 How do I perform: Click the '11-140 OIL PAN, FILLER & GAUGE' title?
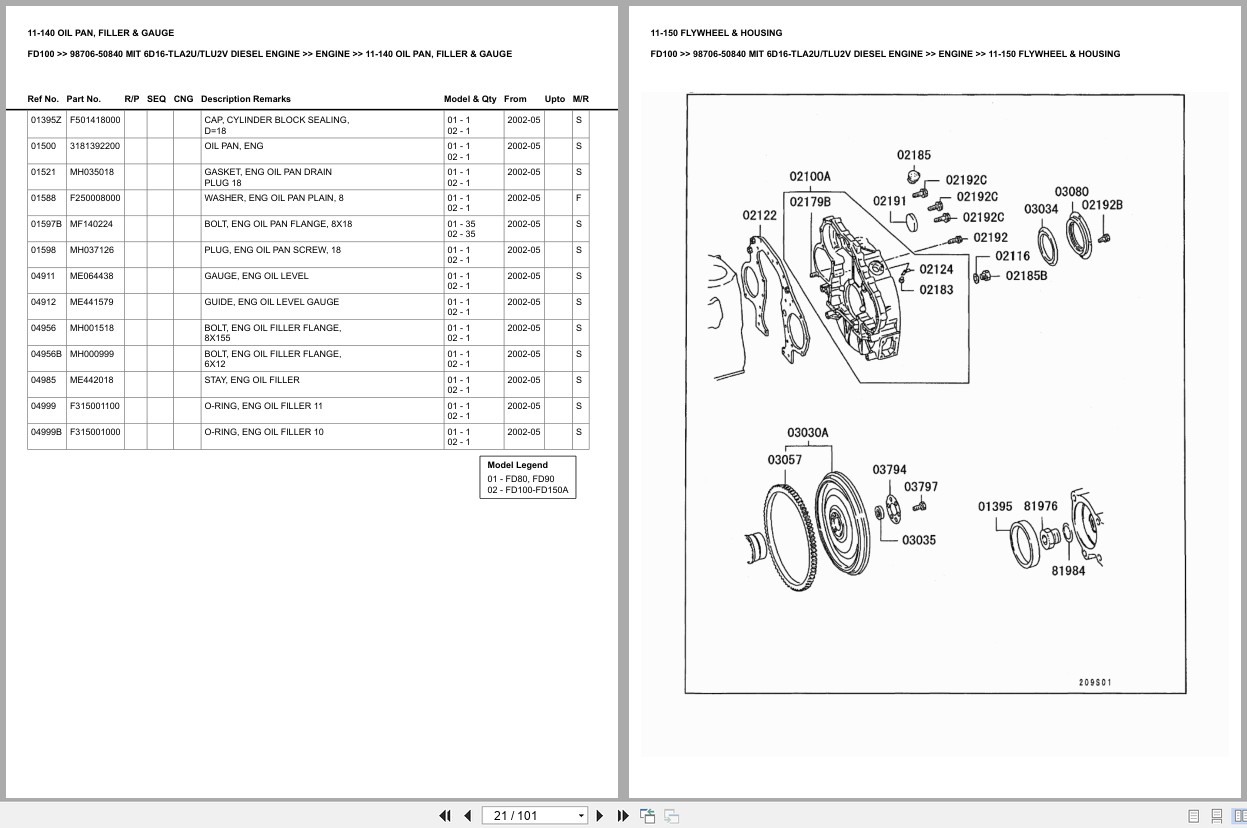[x=101, y=33]
